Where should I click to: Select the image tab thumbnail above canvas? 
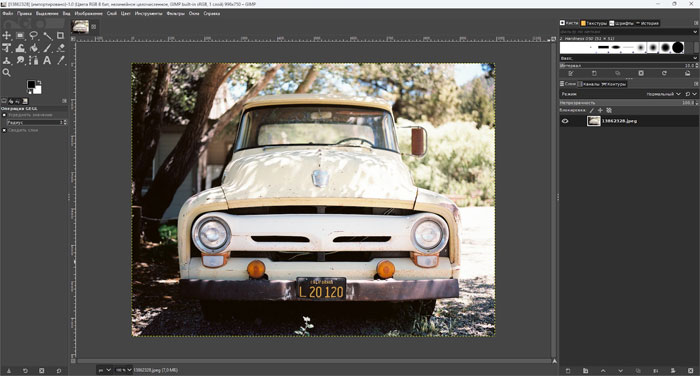(x=81, y=27)
